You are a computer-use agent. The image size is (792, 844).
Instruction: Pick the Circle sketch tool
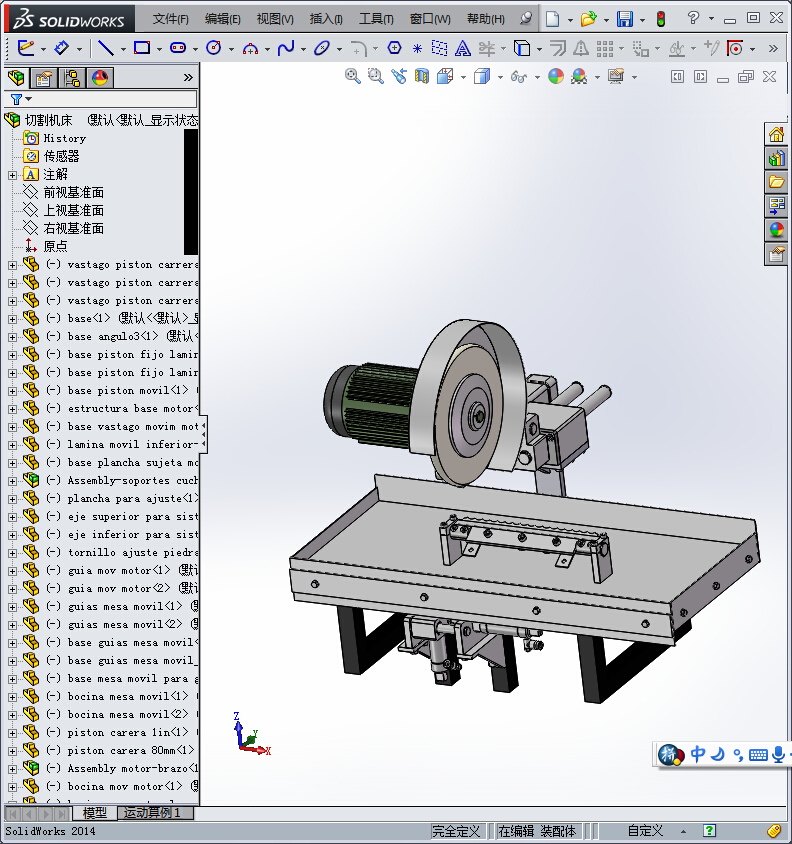coord(214,48)
